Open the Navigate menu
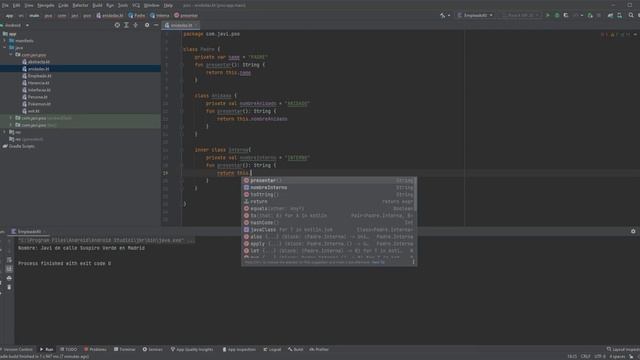The image size is (640, 360). [x=46, y=5]
